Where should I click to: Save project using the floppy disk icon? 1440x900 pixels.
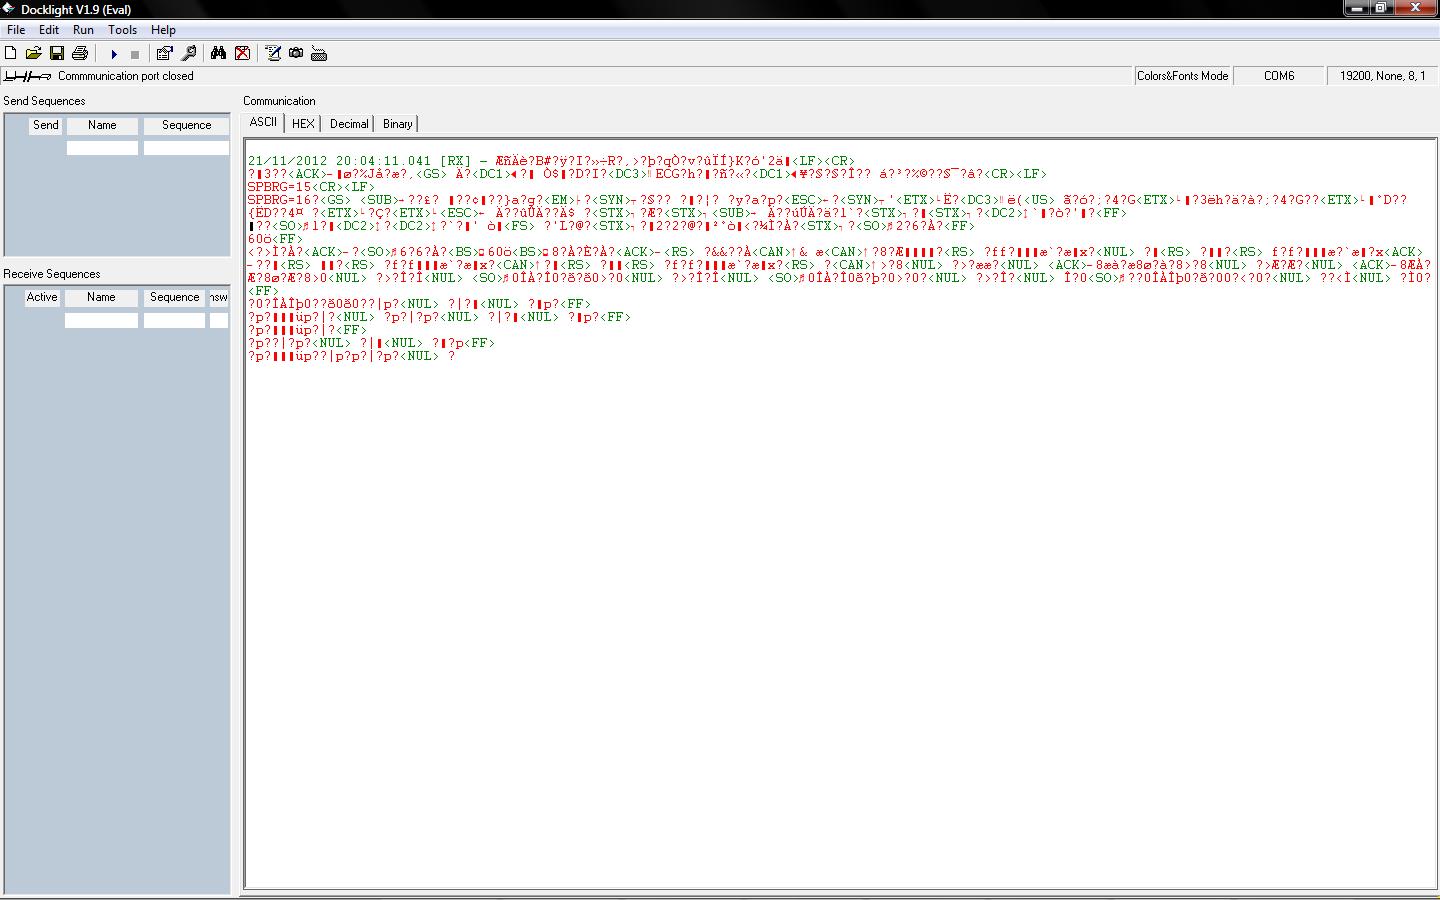tap(57, 53)
